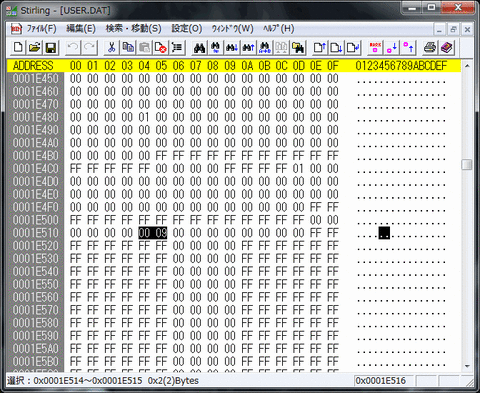Click the grayed-out compare pages icon
Image resolution: width=480 pixels, height=393 pixels.
pyautogui.click(x=281, y=48)
